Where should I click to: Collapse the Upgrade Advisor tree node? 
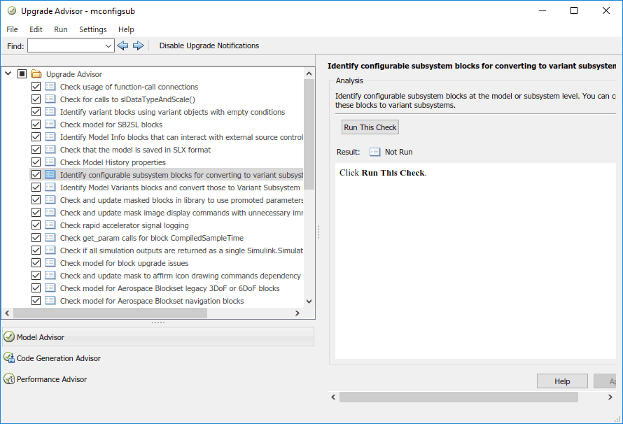[x=8, y=74]
